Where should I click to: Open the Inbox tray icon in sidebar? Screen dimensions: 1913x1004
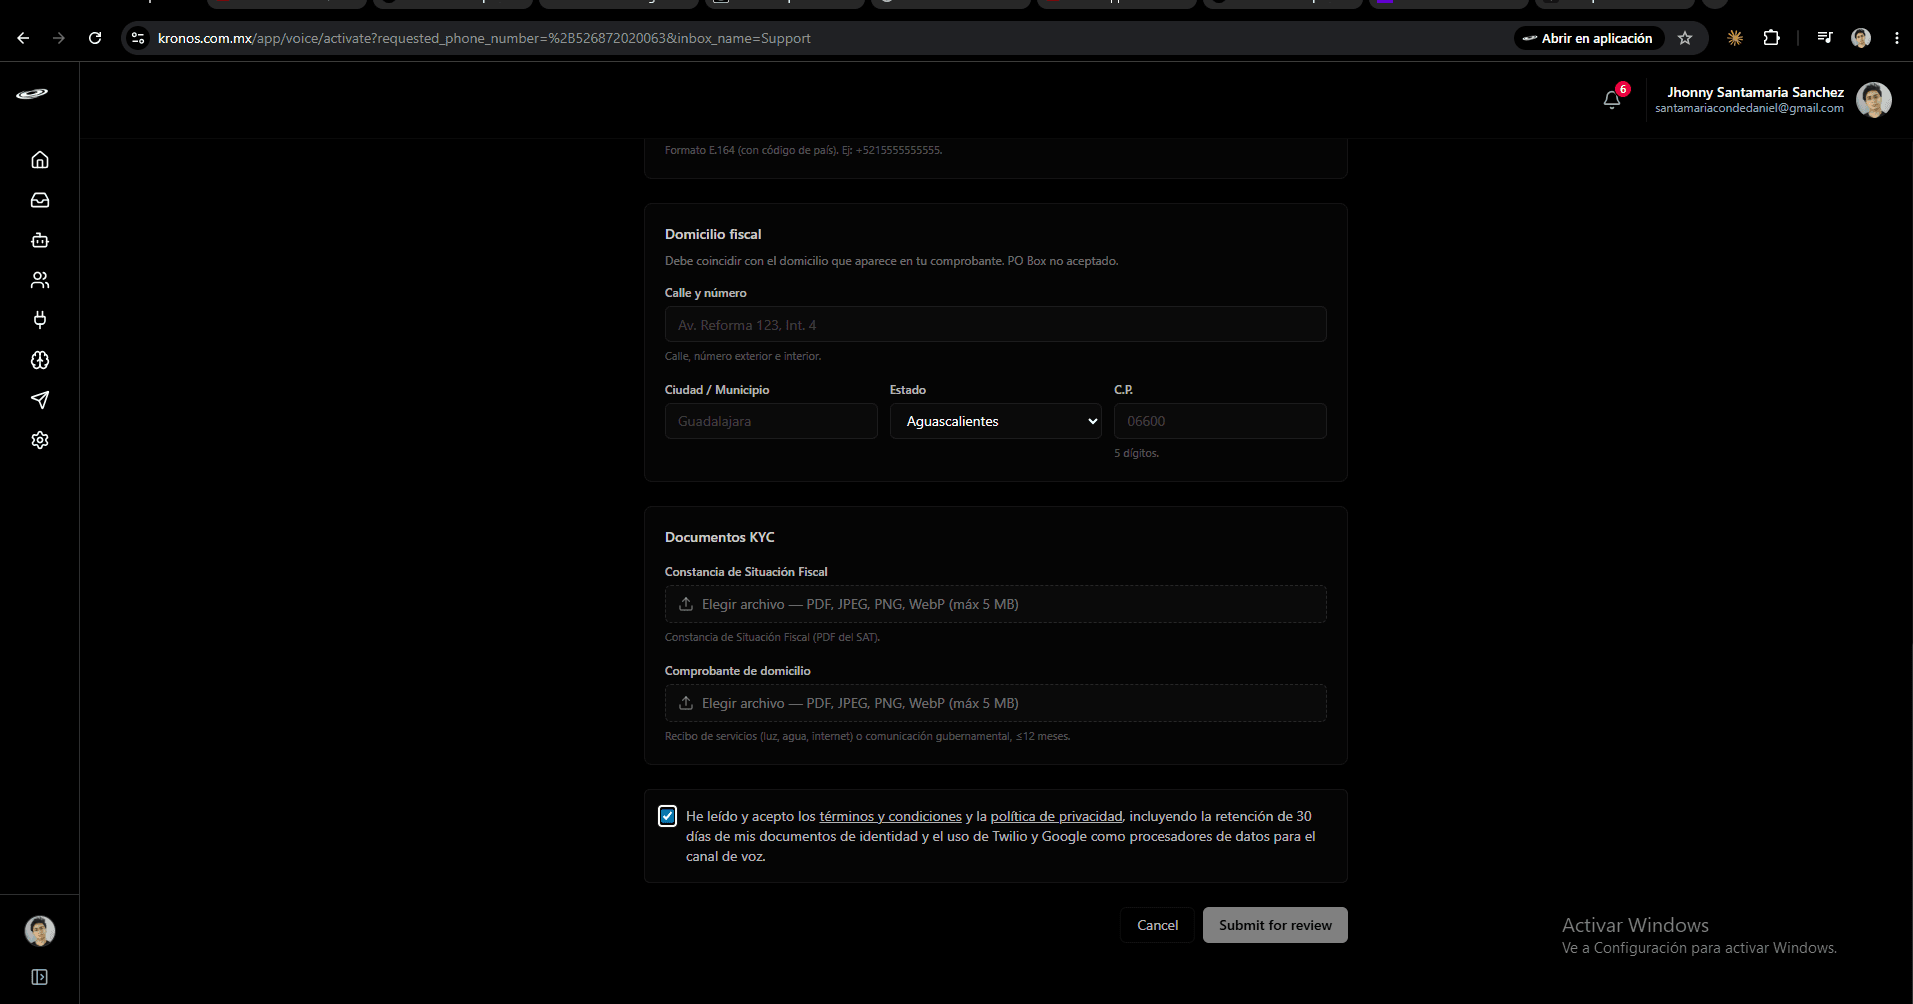[x=40, y=200]
